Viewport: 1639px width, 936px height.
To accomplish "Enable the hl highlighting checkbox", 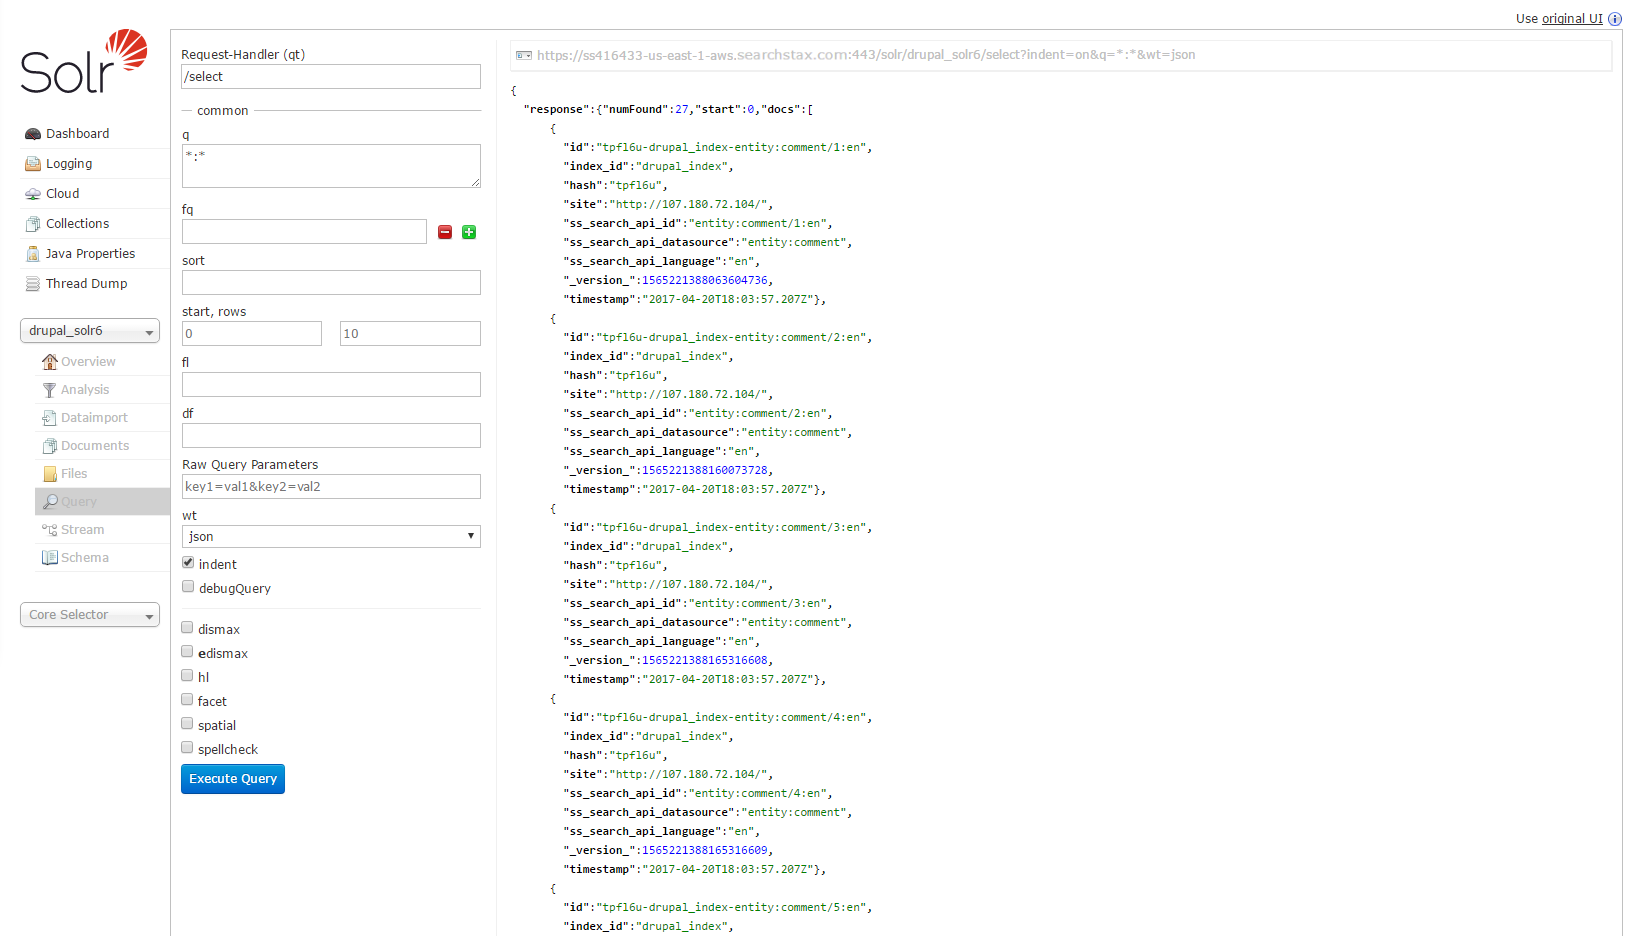I will pos(187,676).
